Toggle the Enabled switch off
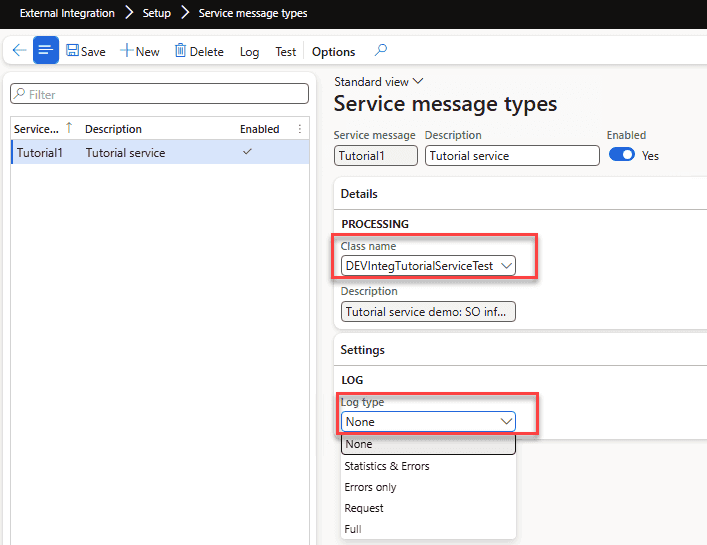The width and height of the screenshot is (707, 545). click(x=621, y=155)
